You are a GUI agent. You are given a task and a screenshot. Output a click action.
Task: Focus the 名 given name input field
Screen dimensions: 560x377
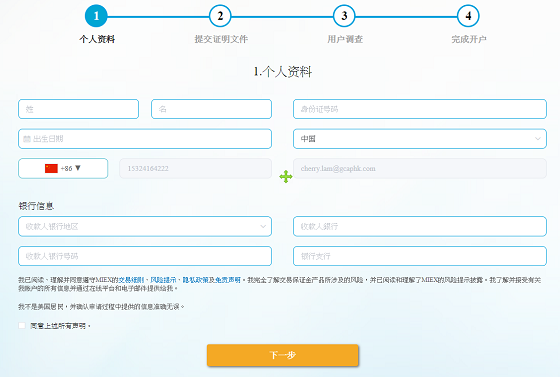pos(211,109)
